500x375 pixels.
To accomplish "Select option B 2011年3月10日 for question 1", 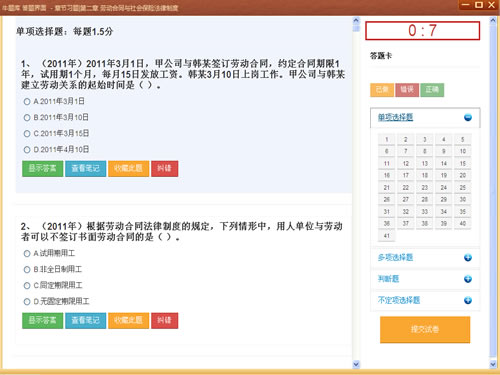I will click(x=27, y=118).
